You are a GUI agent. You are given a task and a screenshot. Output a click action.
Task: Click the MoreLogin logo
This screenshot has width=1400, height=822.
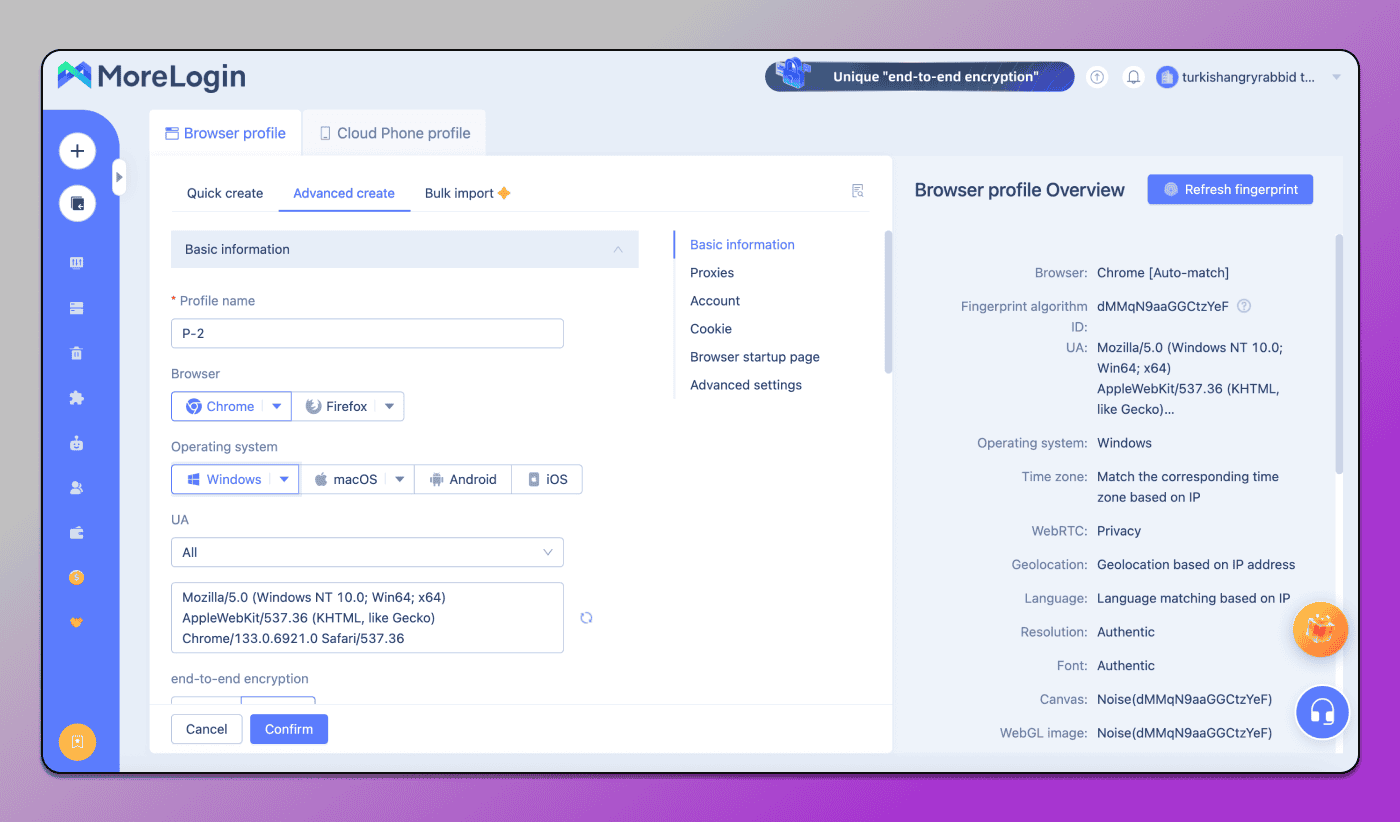151,76
